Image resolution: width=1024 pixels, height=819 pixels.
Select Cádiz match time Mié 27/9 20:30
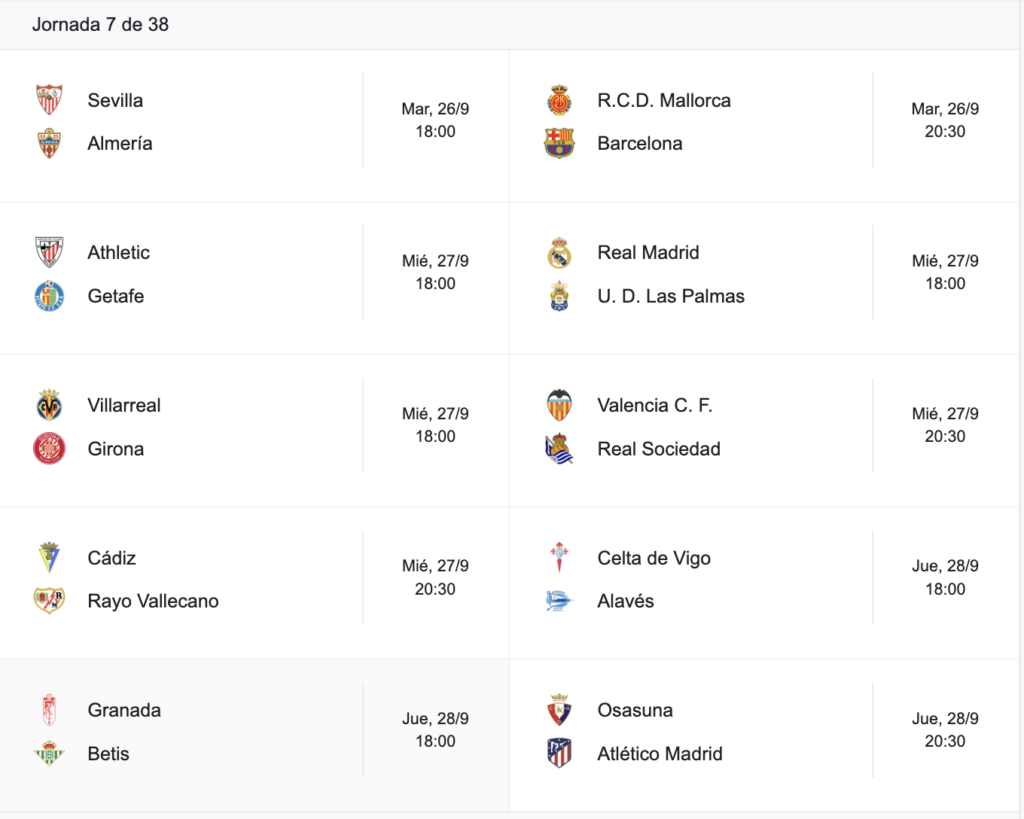[436, 577]
